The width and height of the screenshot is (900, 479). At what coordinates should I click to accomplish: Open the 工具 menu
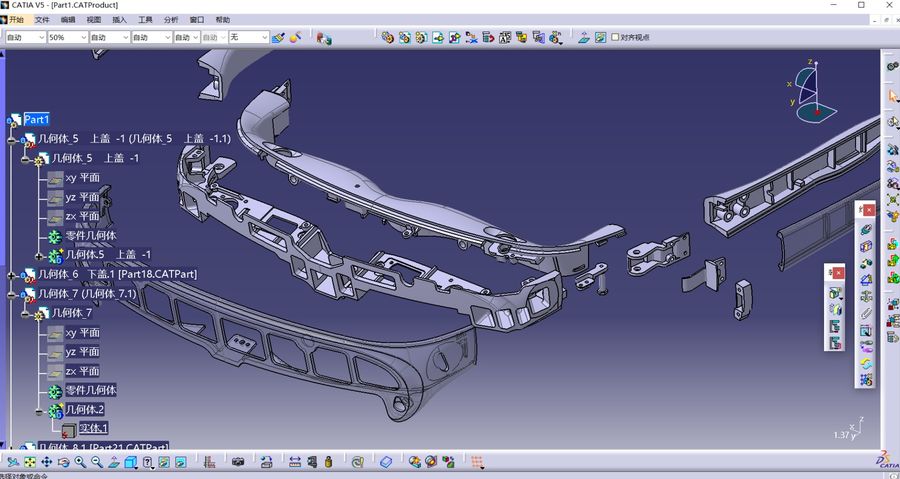[x=145, y=20]
